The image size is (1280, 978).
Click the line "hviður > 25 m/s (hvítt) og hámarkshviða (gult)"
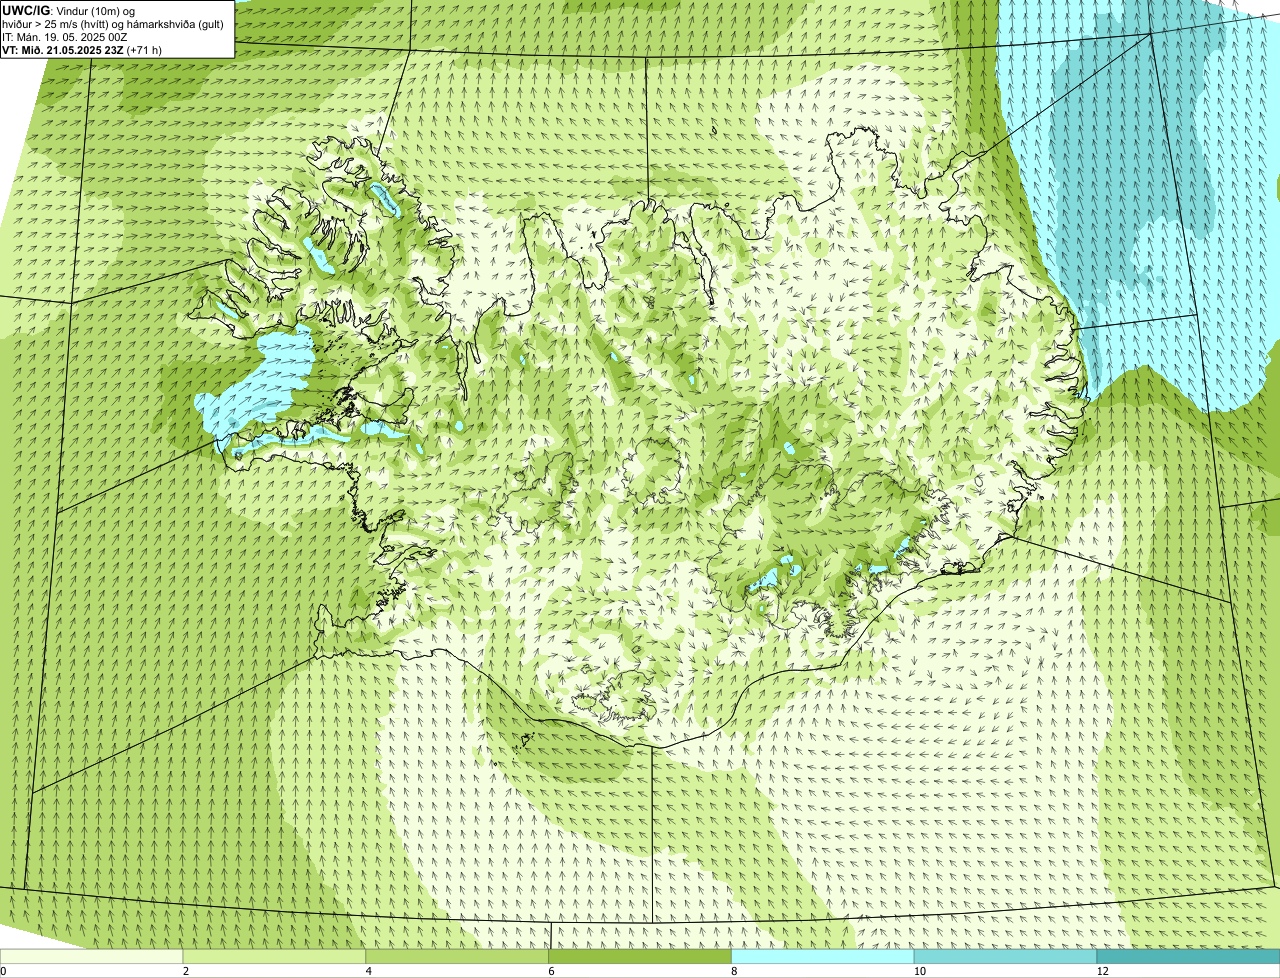coord(113,24)
